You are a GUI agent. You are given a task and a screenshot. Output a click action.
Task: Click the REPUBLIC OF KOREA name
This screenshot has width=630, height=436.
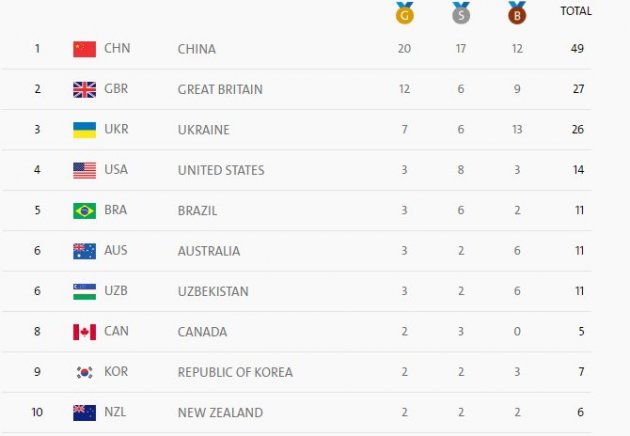(235, 372)
